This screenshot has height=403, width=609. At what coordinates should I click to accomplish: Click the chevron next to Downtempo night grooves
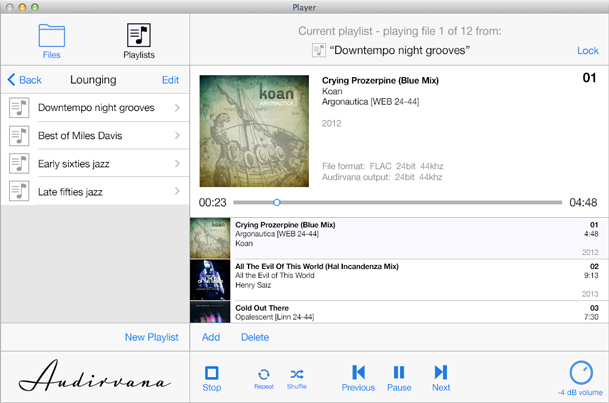pyautogui.click(x=177, y=108)
